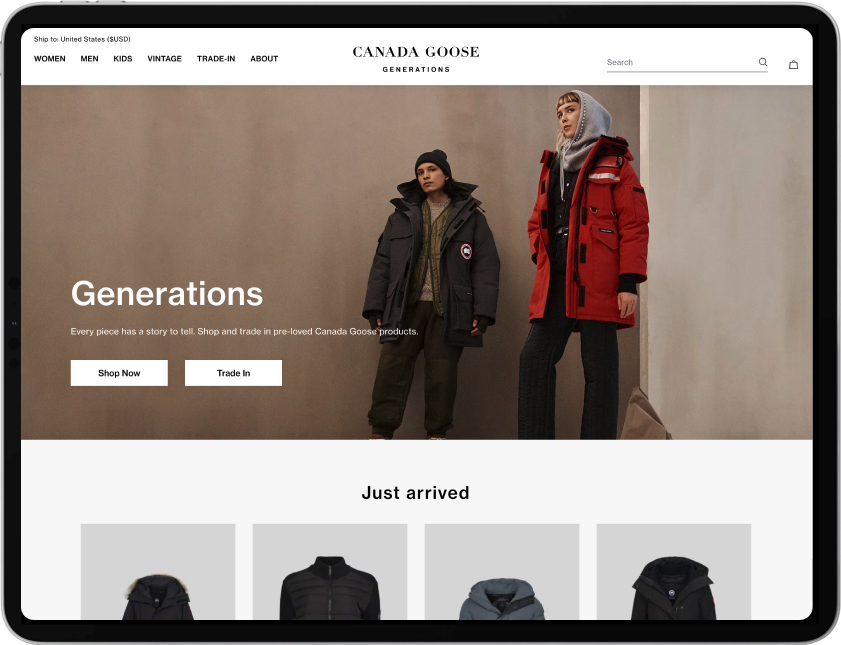The height and width of the screenshot is (645, 841).
Task: Go to the VINTAGE section
Action: click(165, 58)
